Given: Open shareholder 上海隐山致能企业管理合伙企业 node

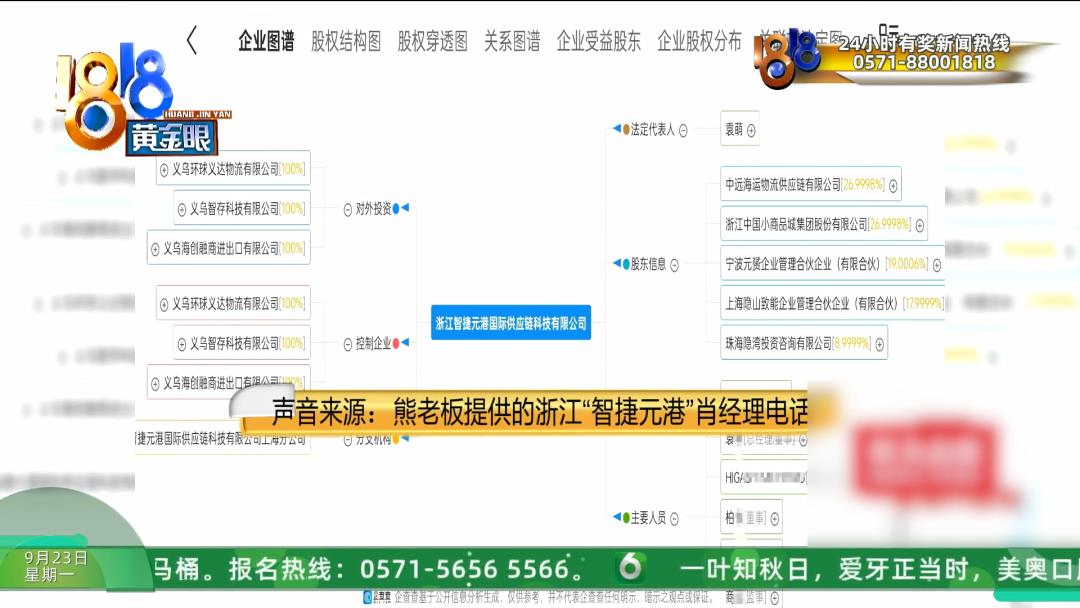Looking at the screenshot, I should [x=833, y=304].
